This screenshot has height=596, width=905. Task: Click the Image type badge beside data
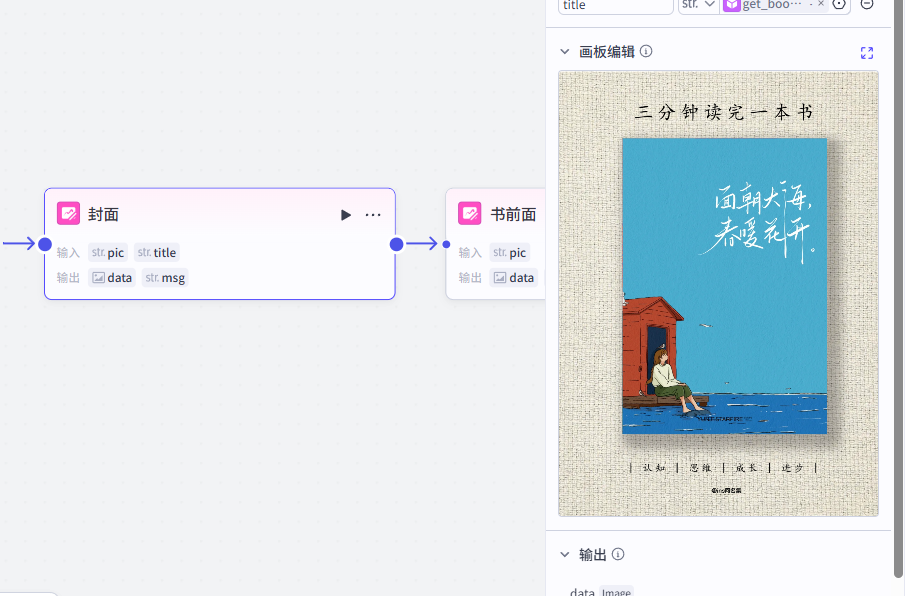click(x=616, y=592)
